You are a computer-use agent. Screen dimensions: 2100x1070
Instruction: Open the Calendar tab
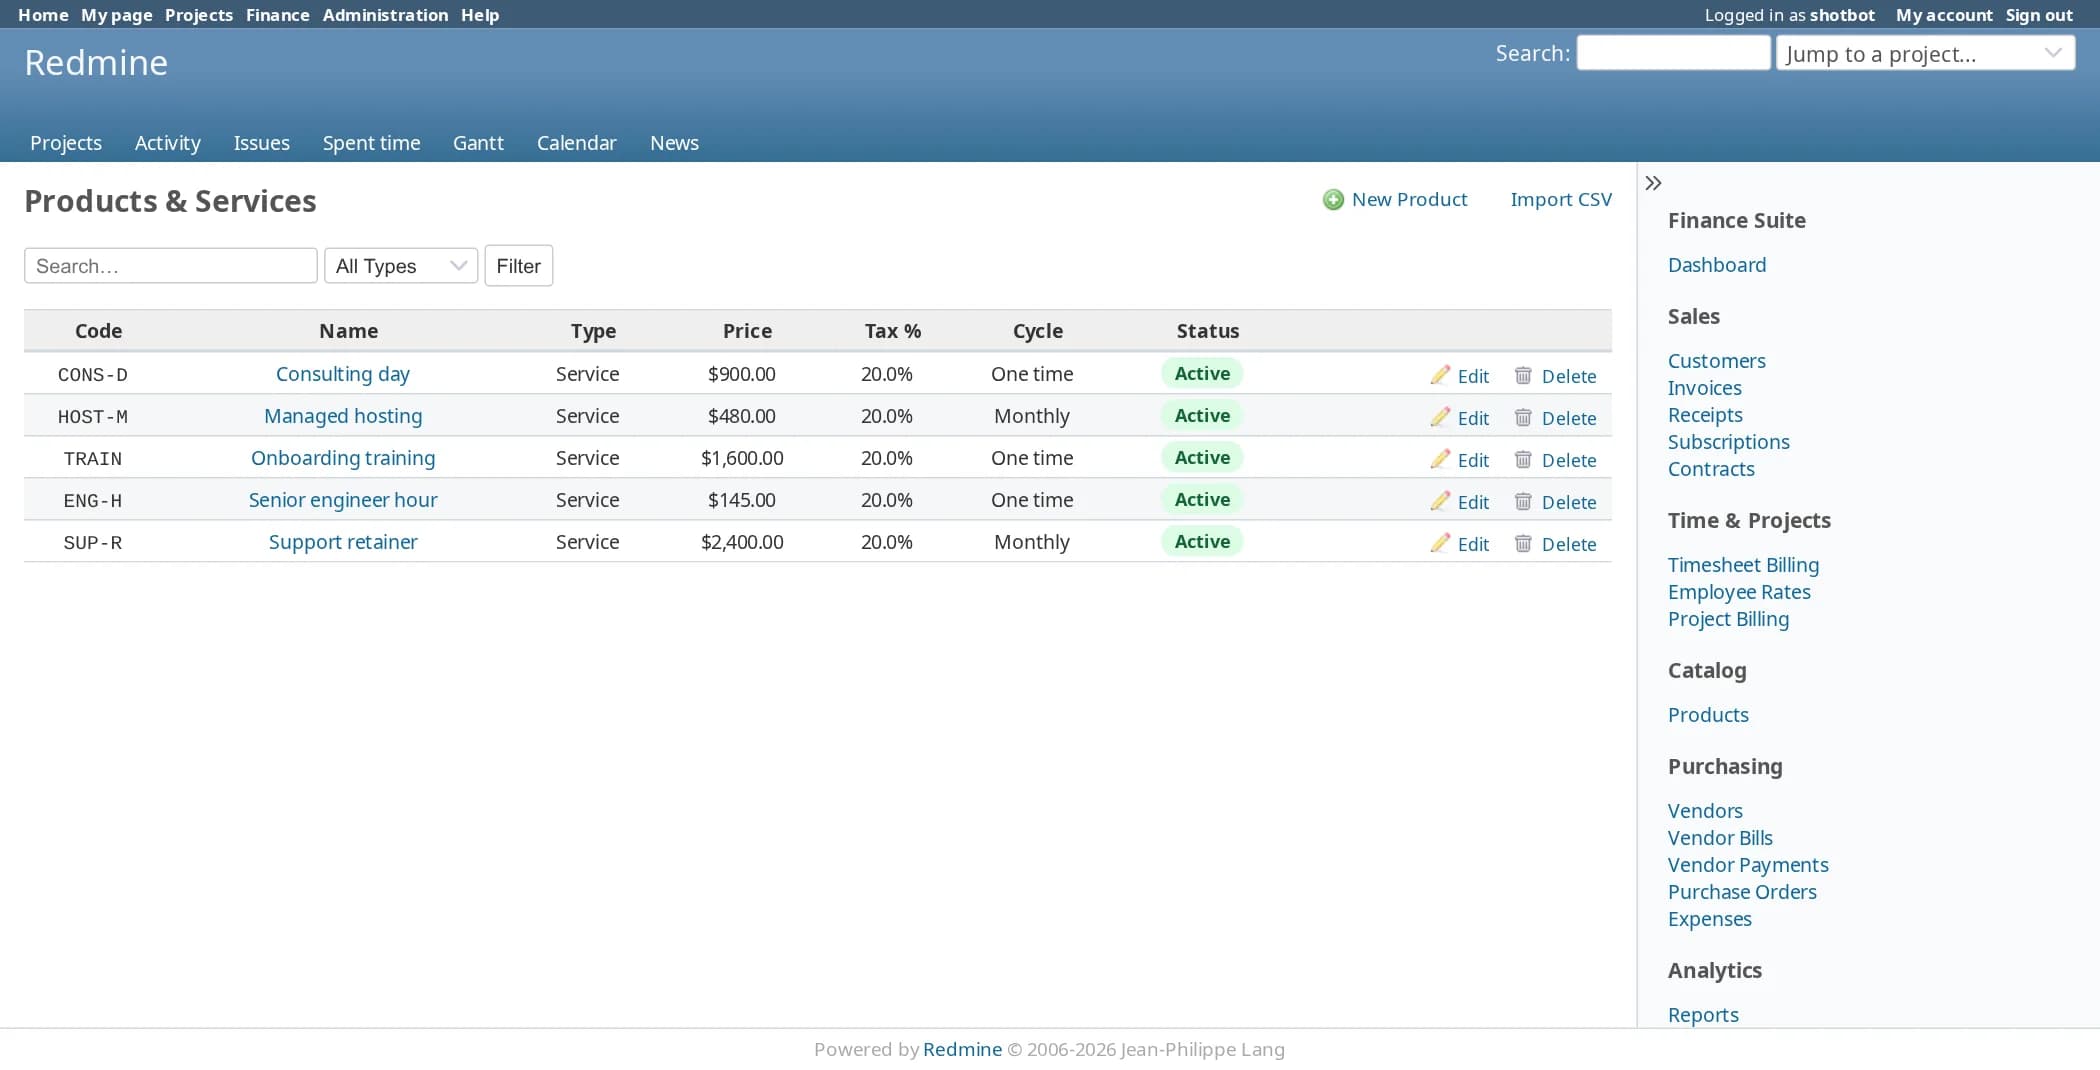577,143
